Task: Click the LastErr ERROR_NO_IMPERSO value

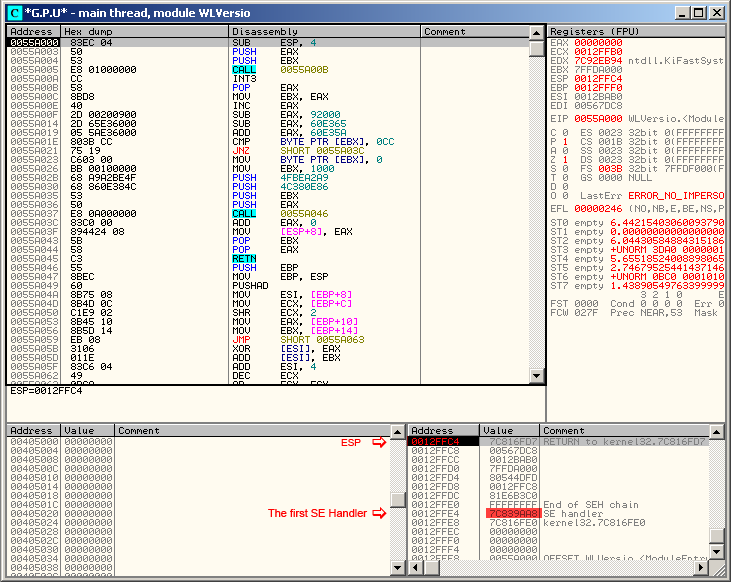Action: (x=676, y=196)
